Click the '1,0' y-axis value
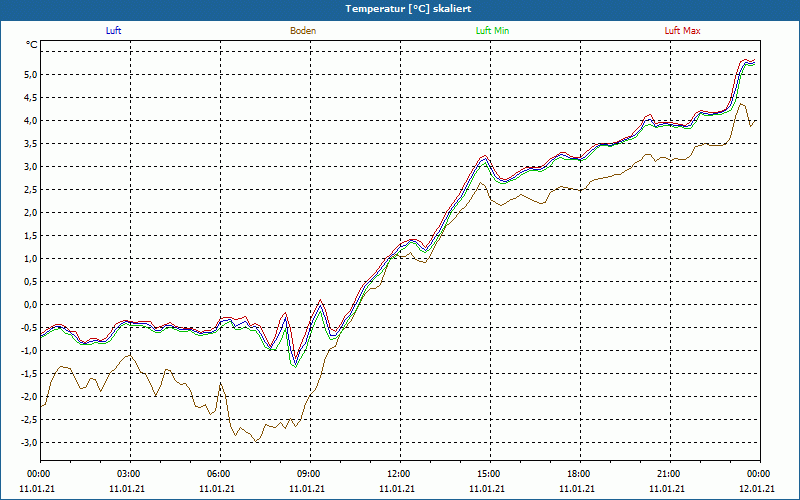This screenshot has height=500, width=800. (x=31, y=259)
